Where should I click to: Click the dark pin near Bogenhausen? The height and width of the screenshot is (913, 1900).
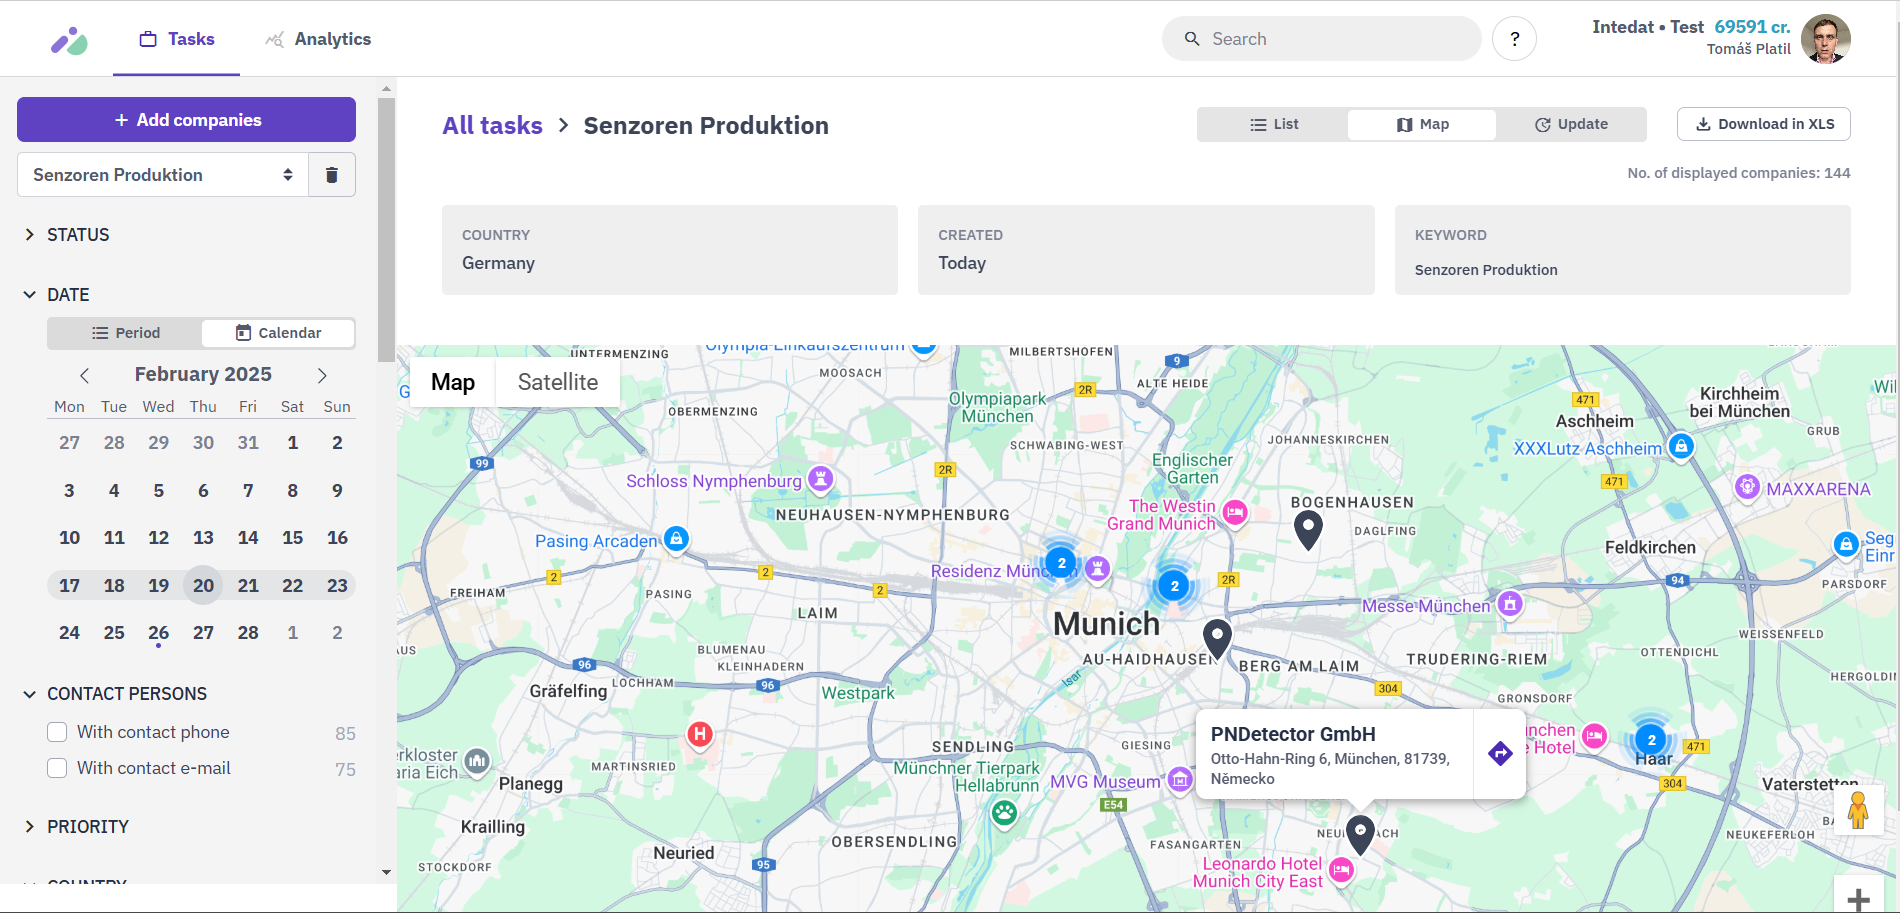pos(1308,529)
